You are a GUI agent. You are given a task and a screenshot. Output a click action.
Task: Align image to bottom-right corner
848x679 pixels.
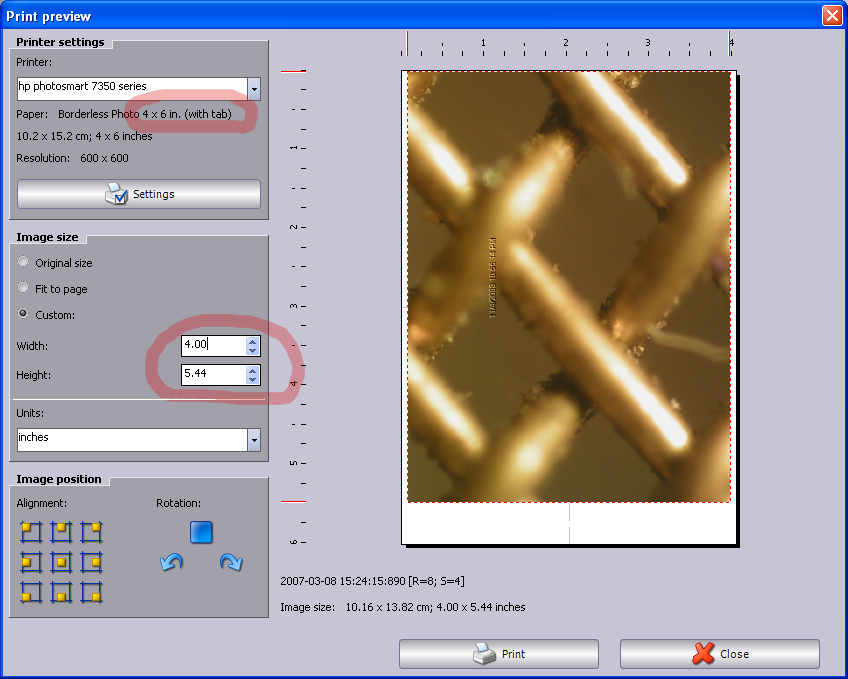coord(91,592)
